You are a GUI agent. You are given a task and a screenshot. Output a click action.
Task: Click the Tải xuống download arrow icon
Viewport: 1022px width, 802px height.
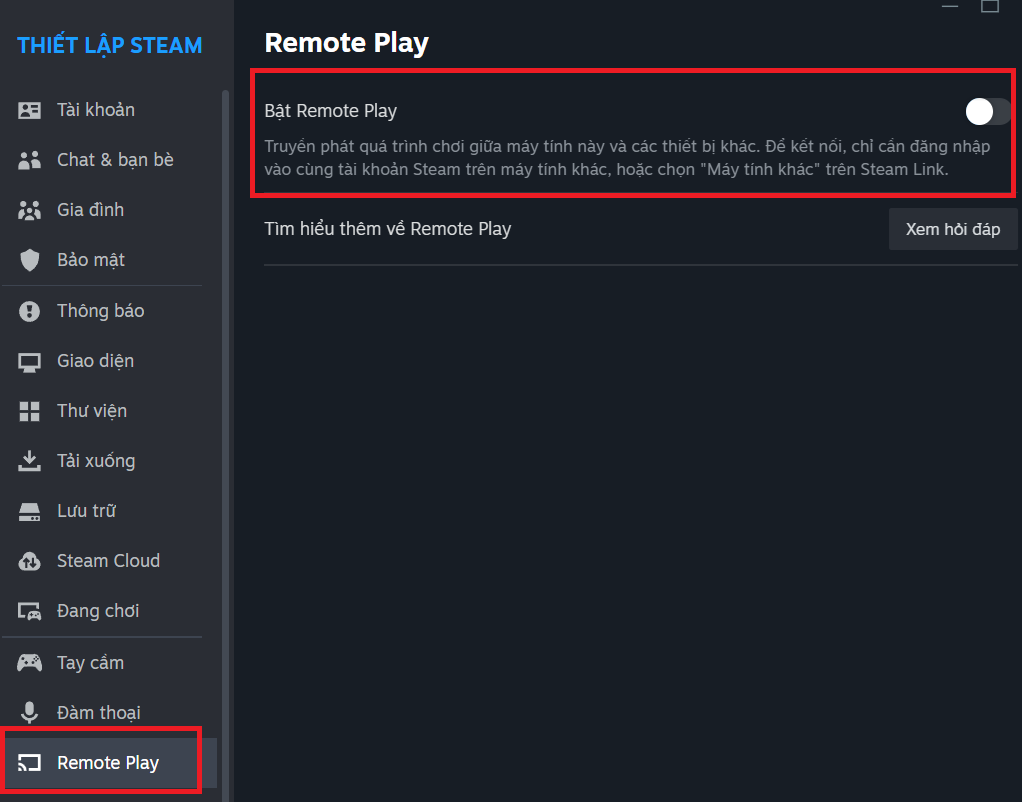pyautogui.click(x=29, y=461)
